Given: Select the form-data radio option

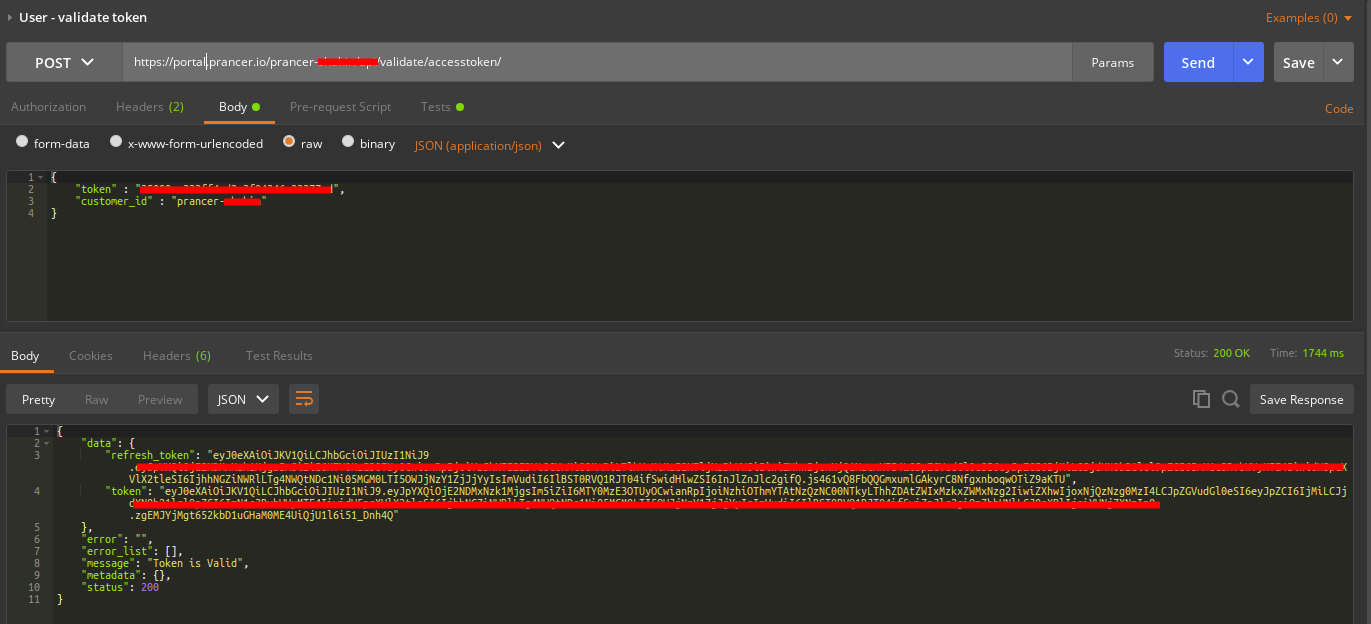Looking at the screenshot, I should tap(22, 143).
